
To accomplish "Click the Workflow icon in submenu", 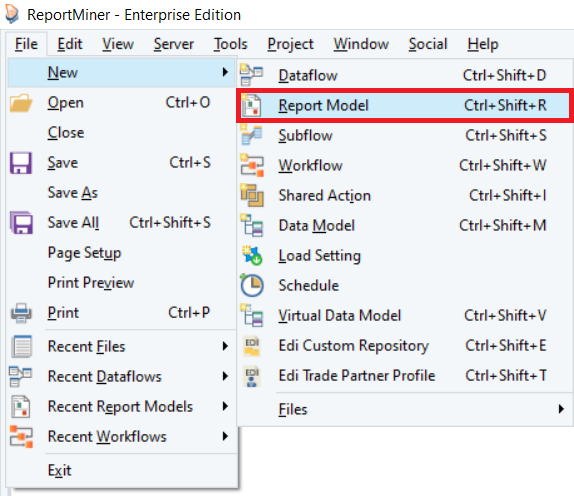I will tap(252, 165).
